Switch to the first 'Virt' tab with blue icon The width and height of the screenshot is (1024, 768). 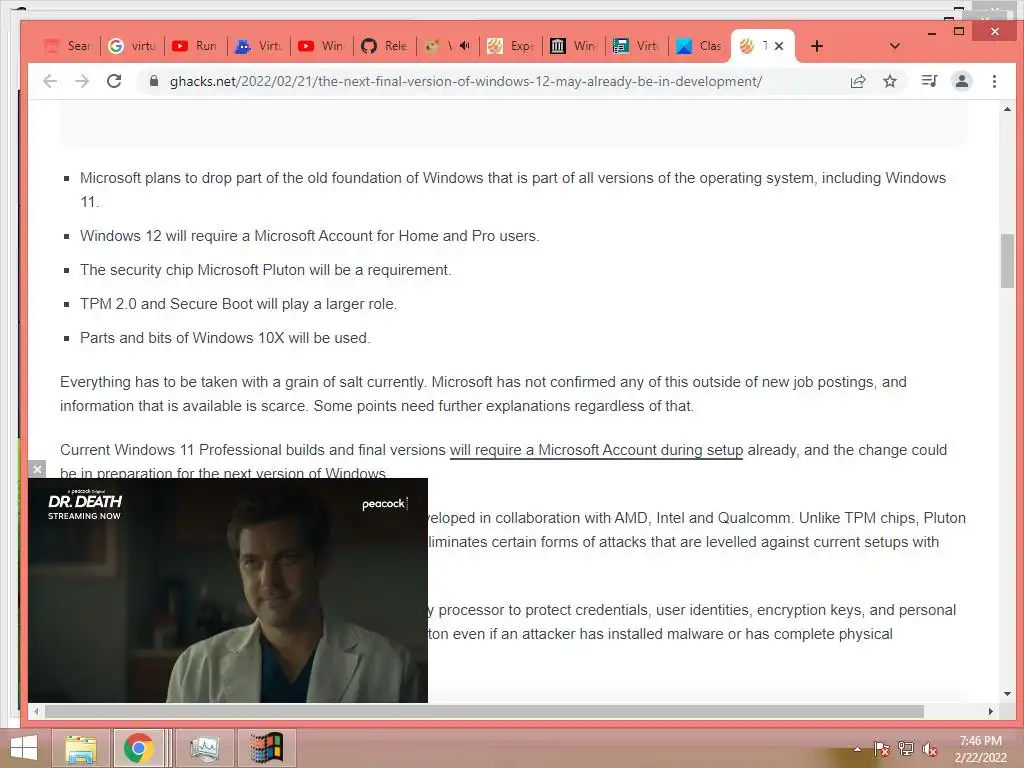[x=259, y=46]
